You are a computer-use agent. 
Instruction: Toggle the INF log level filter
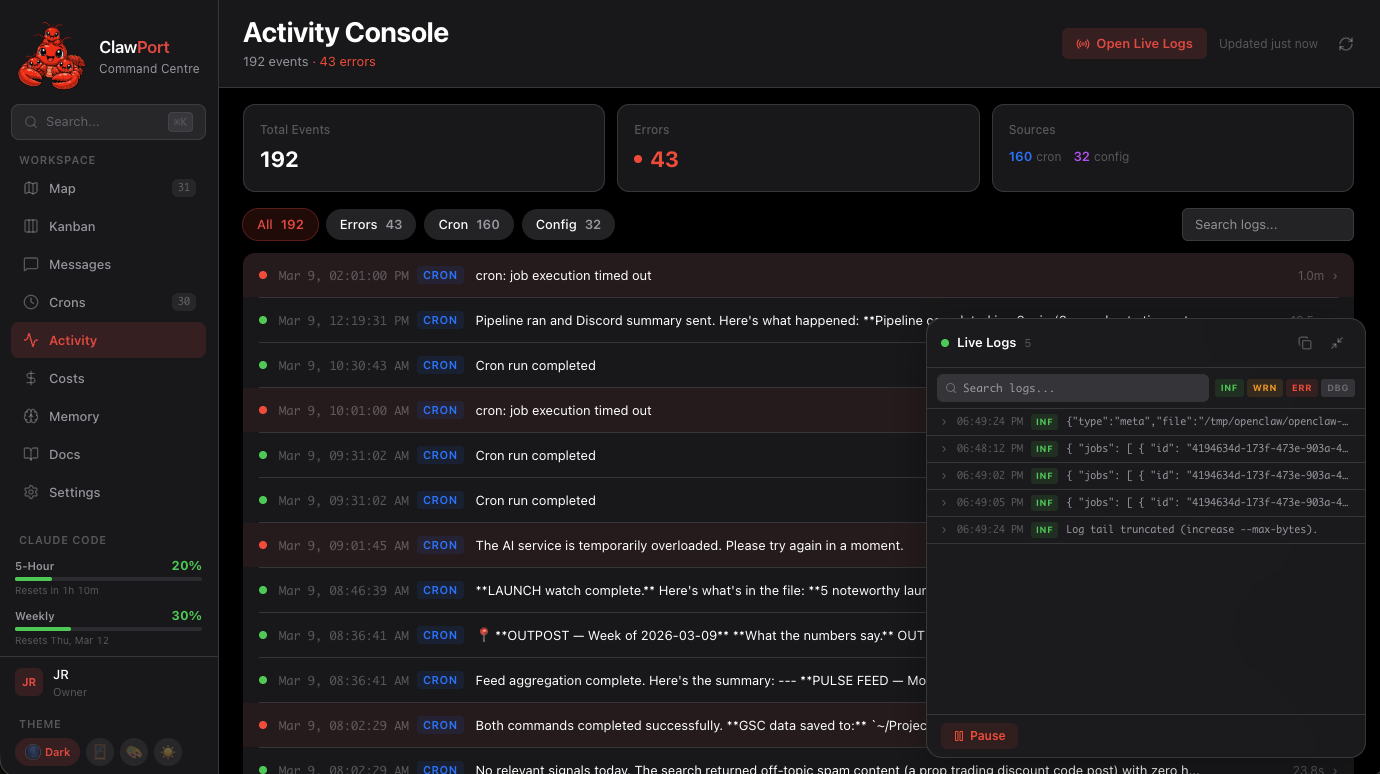pyautogui.click(x=1229, y=388)
